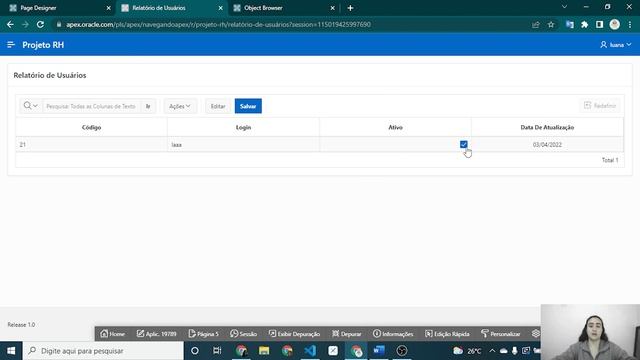640x360 pixels.
Task: Select the login cell luaa
Action: pyautogui.click(x=243, y=144)
